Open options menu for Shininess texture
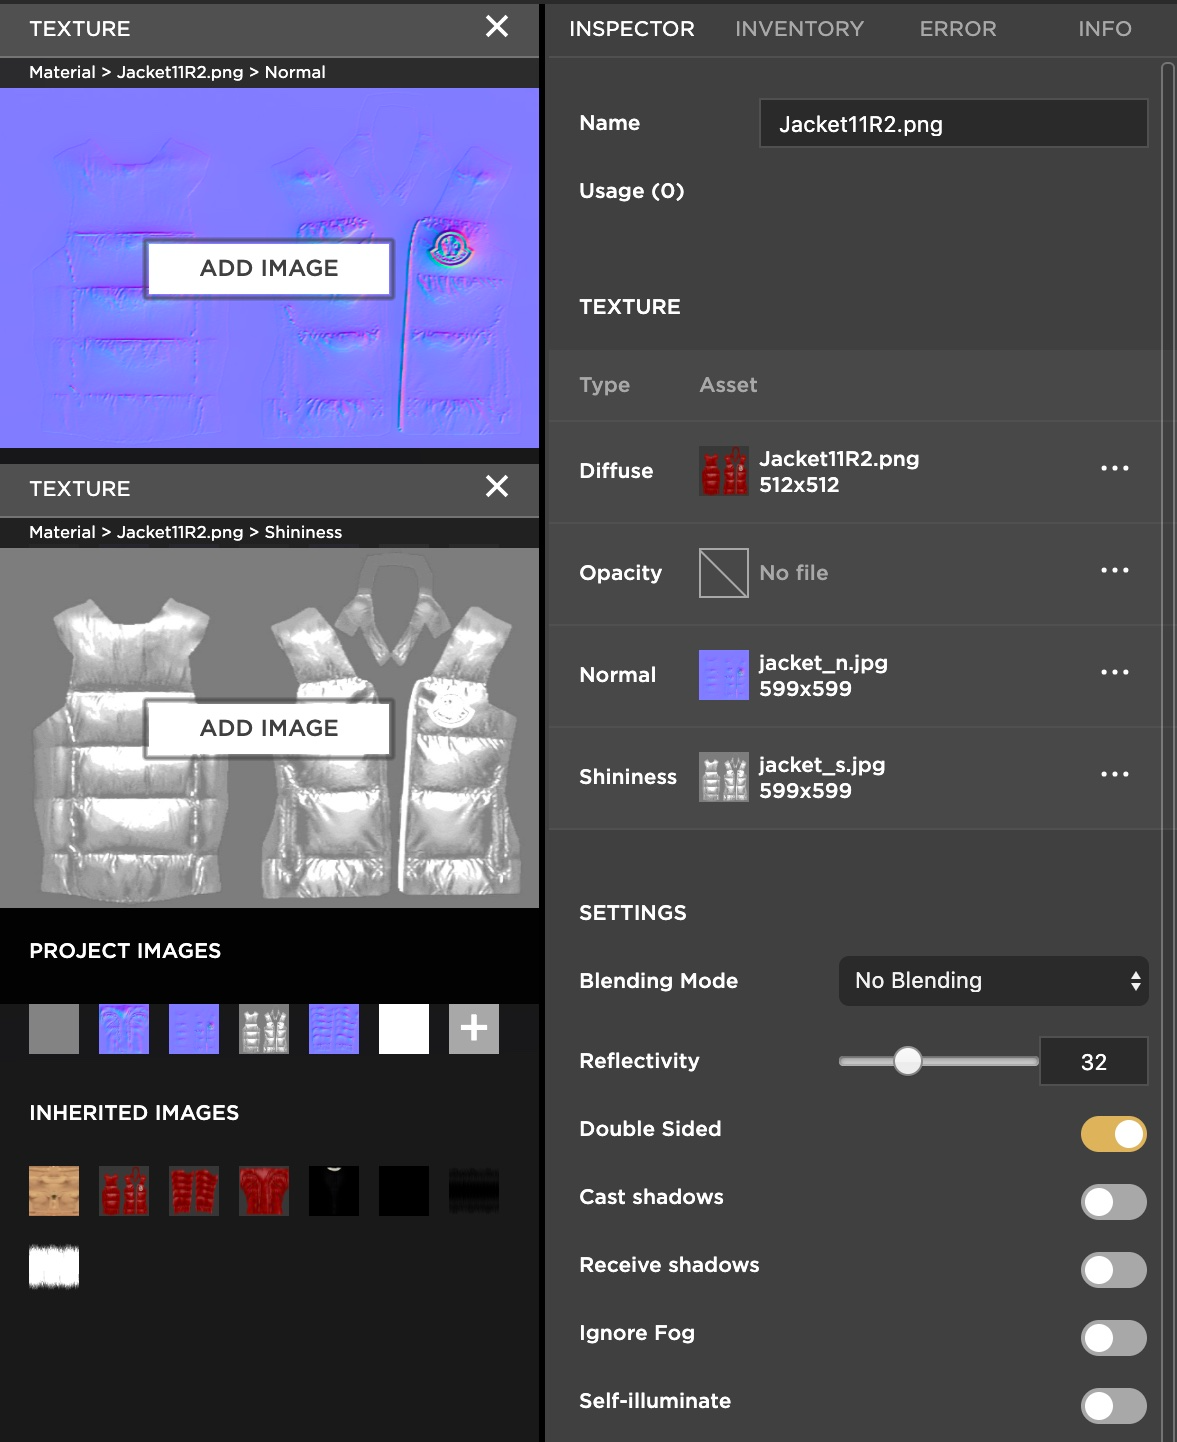Screen dimensions: 1177x1442 pyautogui.click(x=1115, y=774)
